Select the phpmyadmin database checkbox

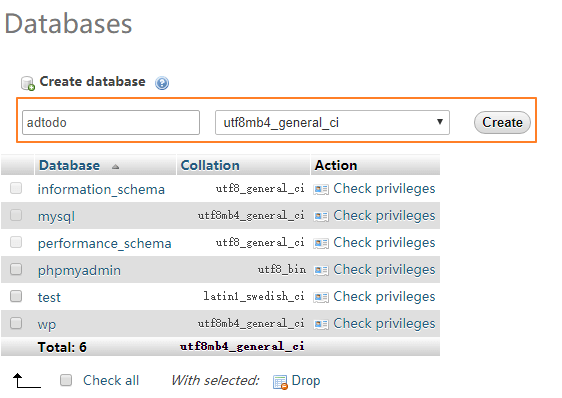click(16, 269)
